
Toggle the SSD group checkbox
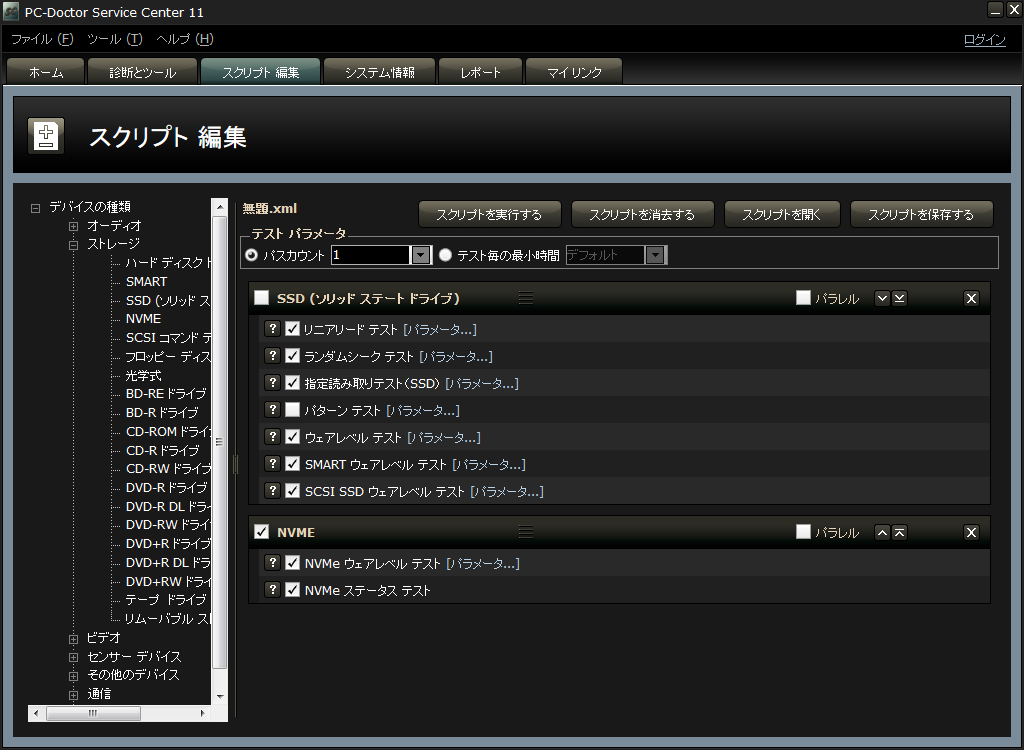point(261,298)
